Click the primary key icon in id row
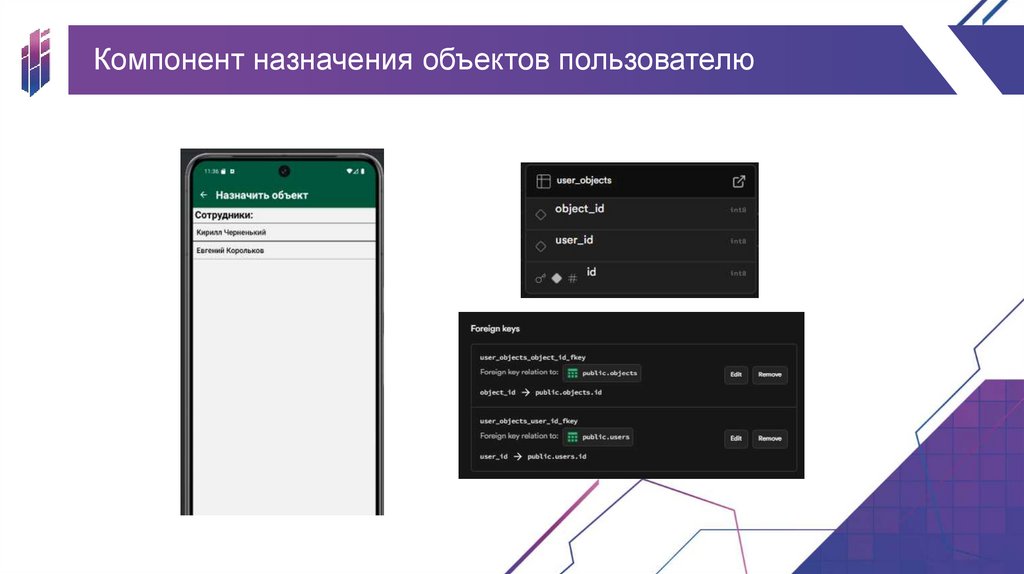The height and width of the screenshot is (574, 1024). (x=540, y=279)
